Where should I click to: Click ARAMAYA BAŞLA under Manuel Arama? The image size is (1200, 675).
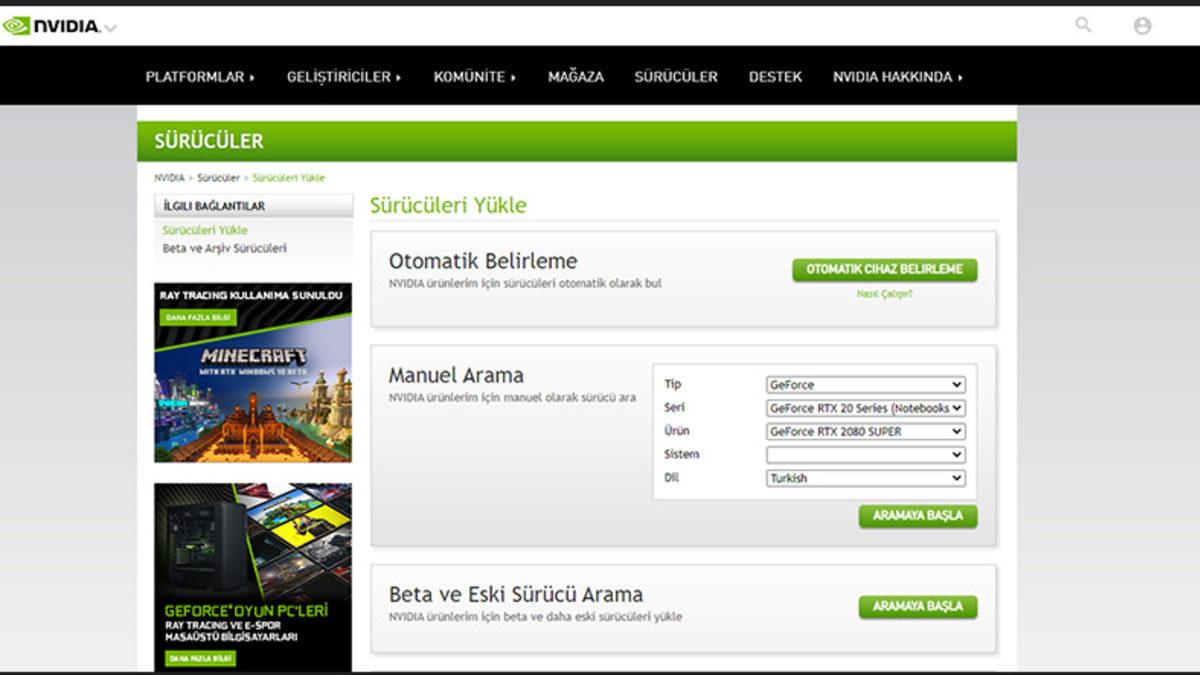pyautogui.click(x=917, y=516)
